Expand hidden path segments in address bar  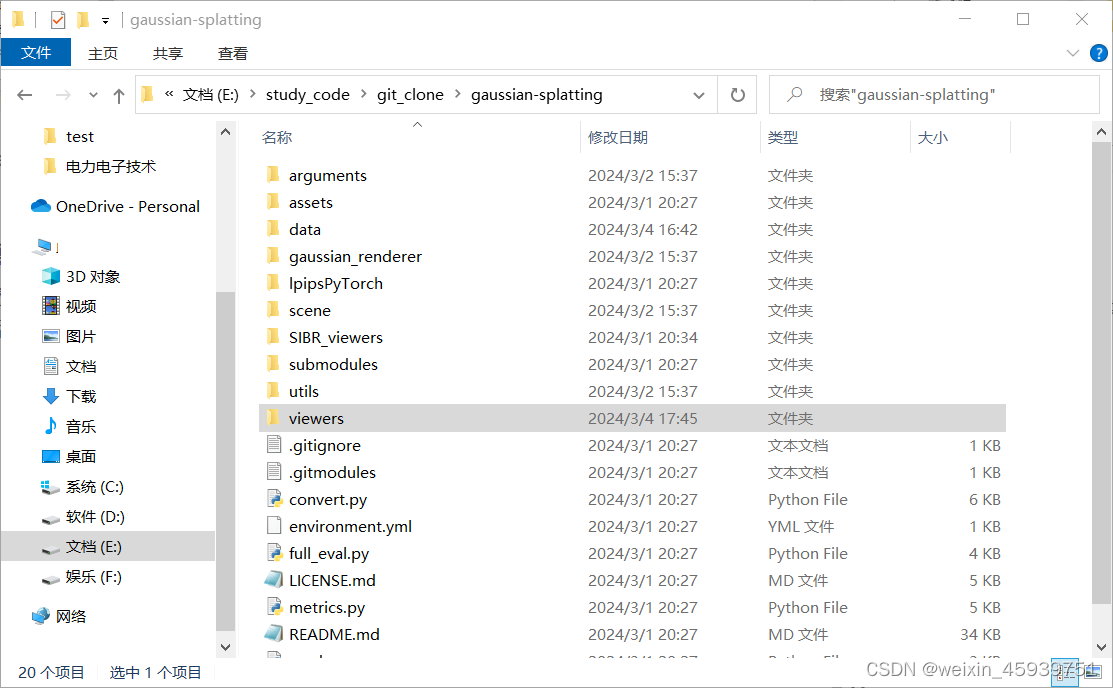point(169,94)
